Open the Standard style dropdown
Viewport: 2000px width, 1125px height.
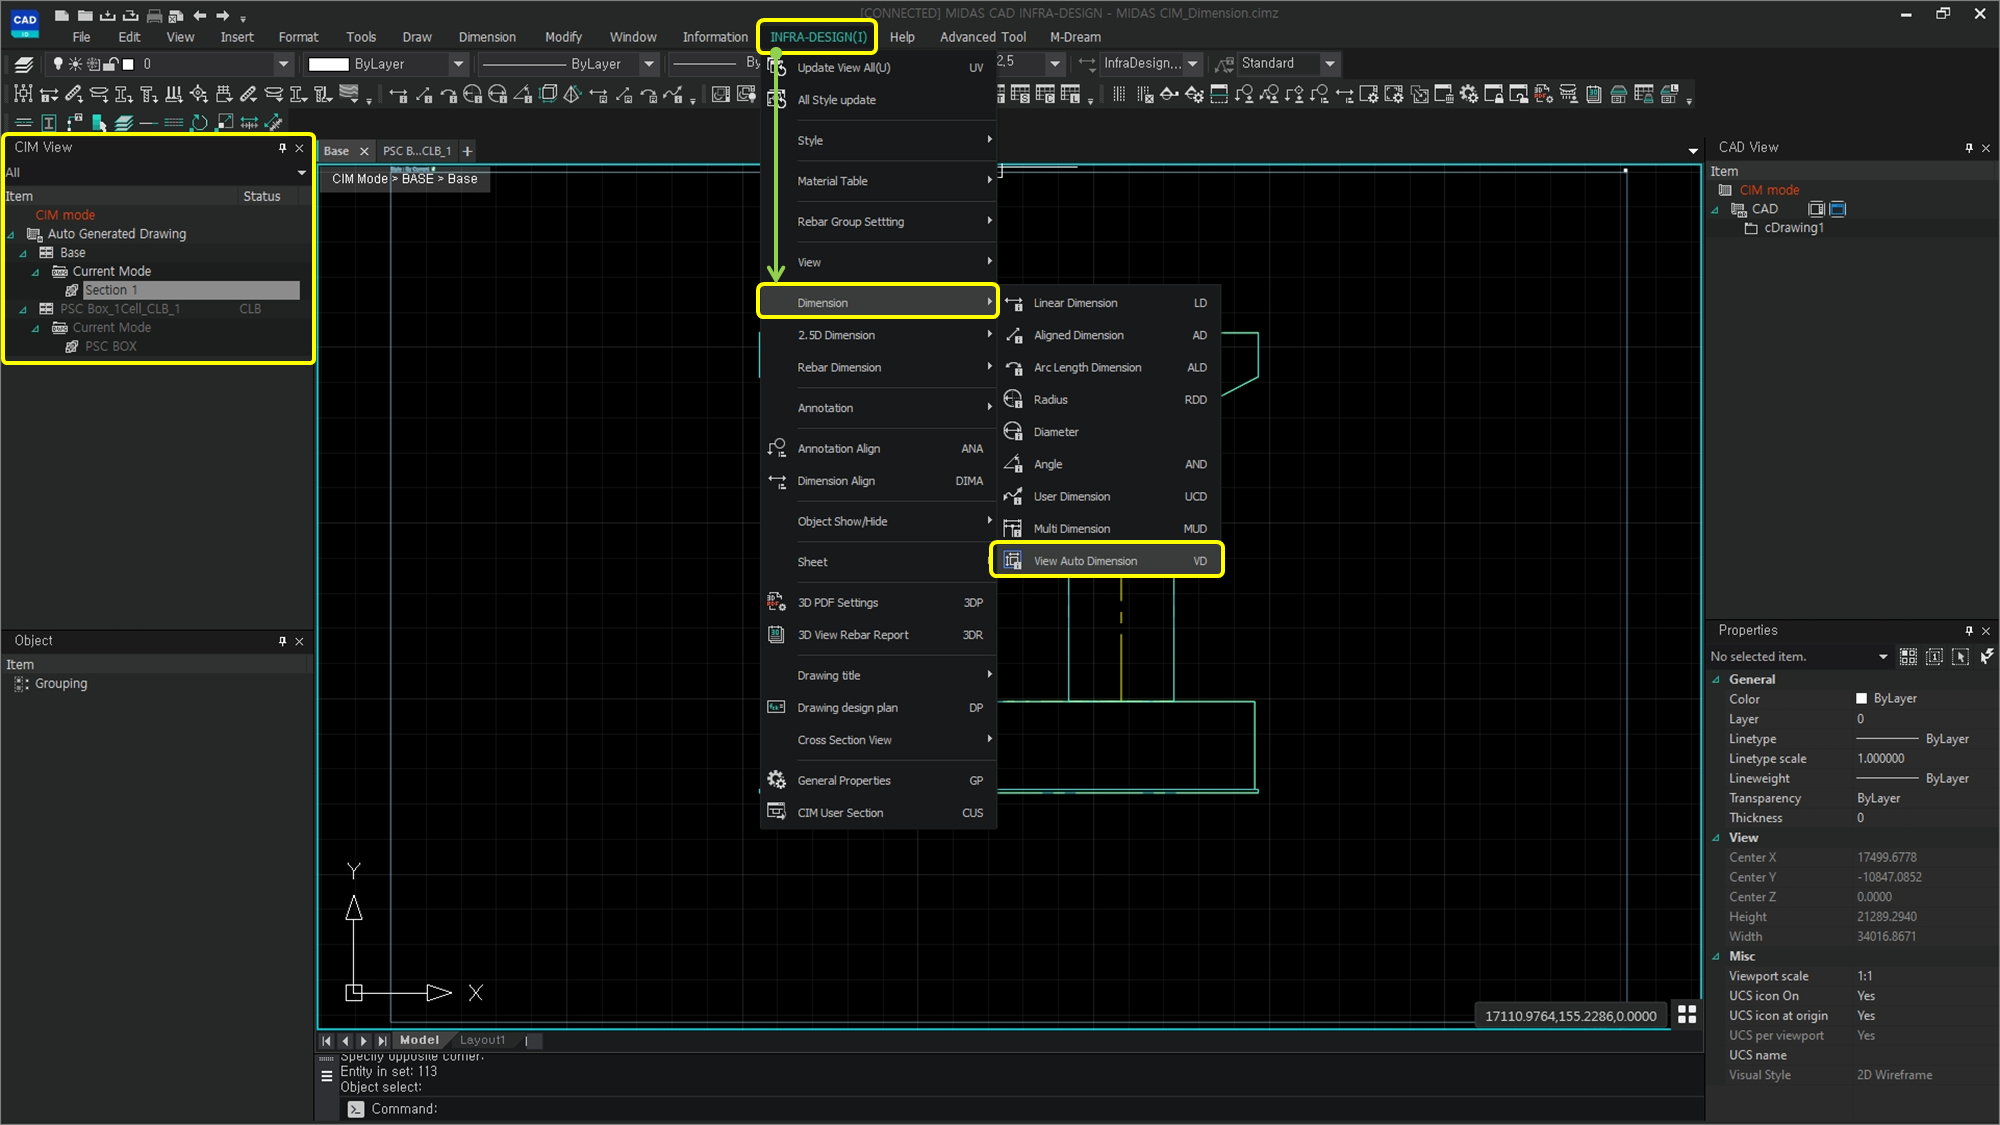tap(1329, 63)
